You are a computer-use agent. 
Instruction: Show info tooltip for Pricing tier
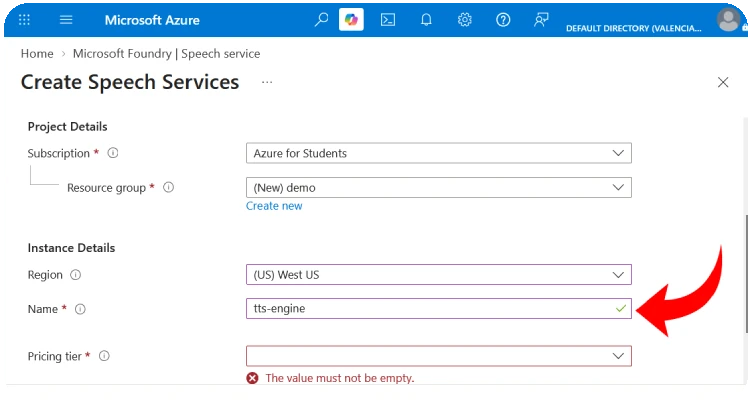coord(104,356)
